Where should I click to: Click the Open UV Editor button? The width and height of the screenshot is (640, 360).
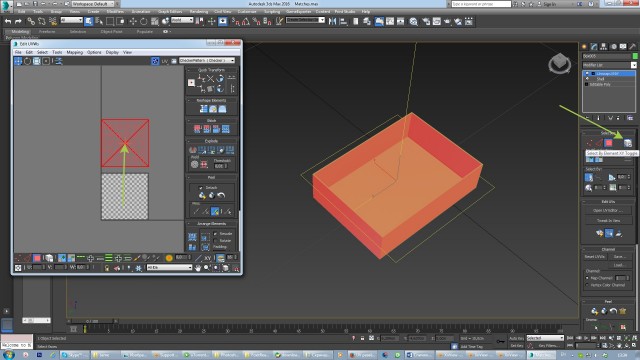pyautogui.click(x=608, y=211)
